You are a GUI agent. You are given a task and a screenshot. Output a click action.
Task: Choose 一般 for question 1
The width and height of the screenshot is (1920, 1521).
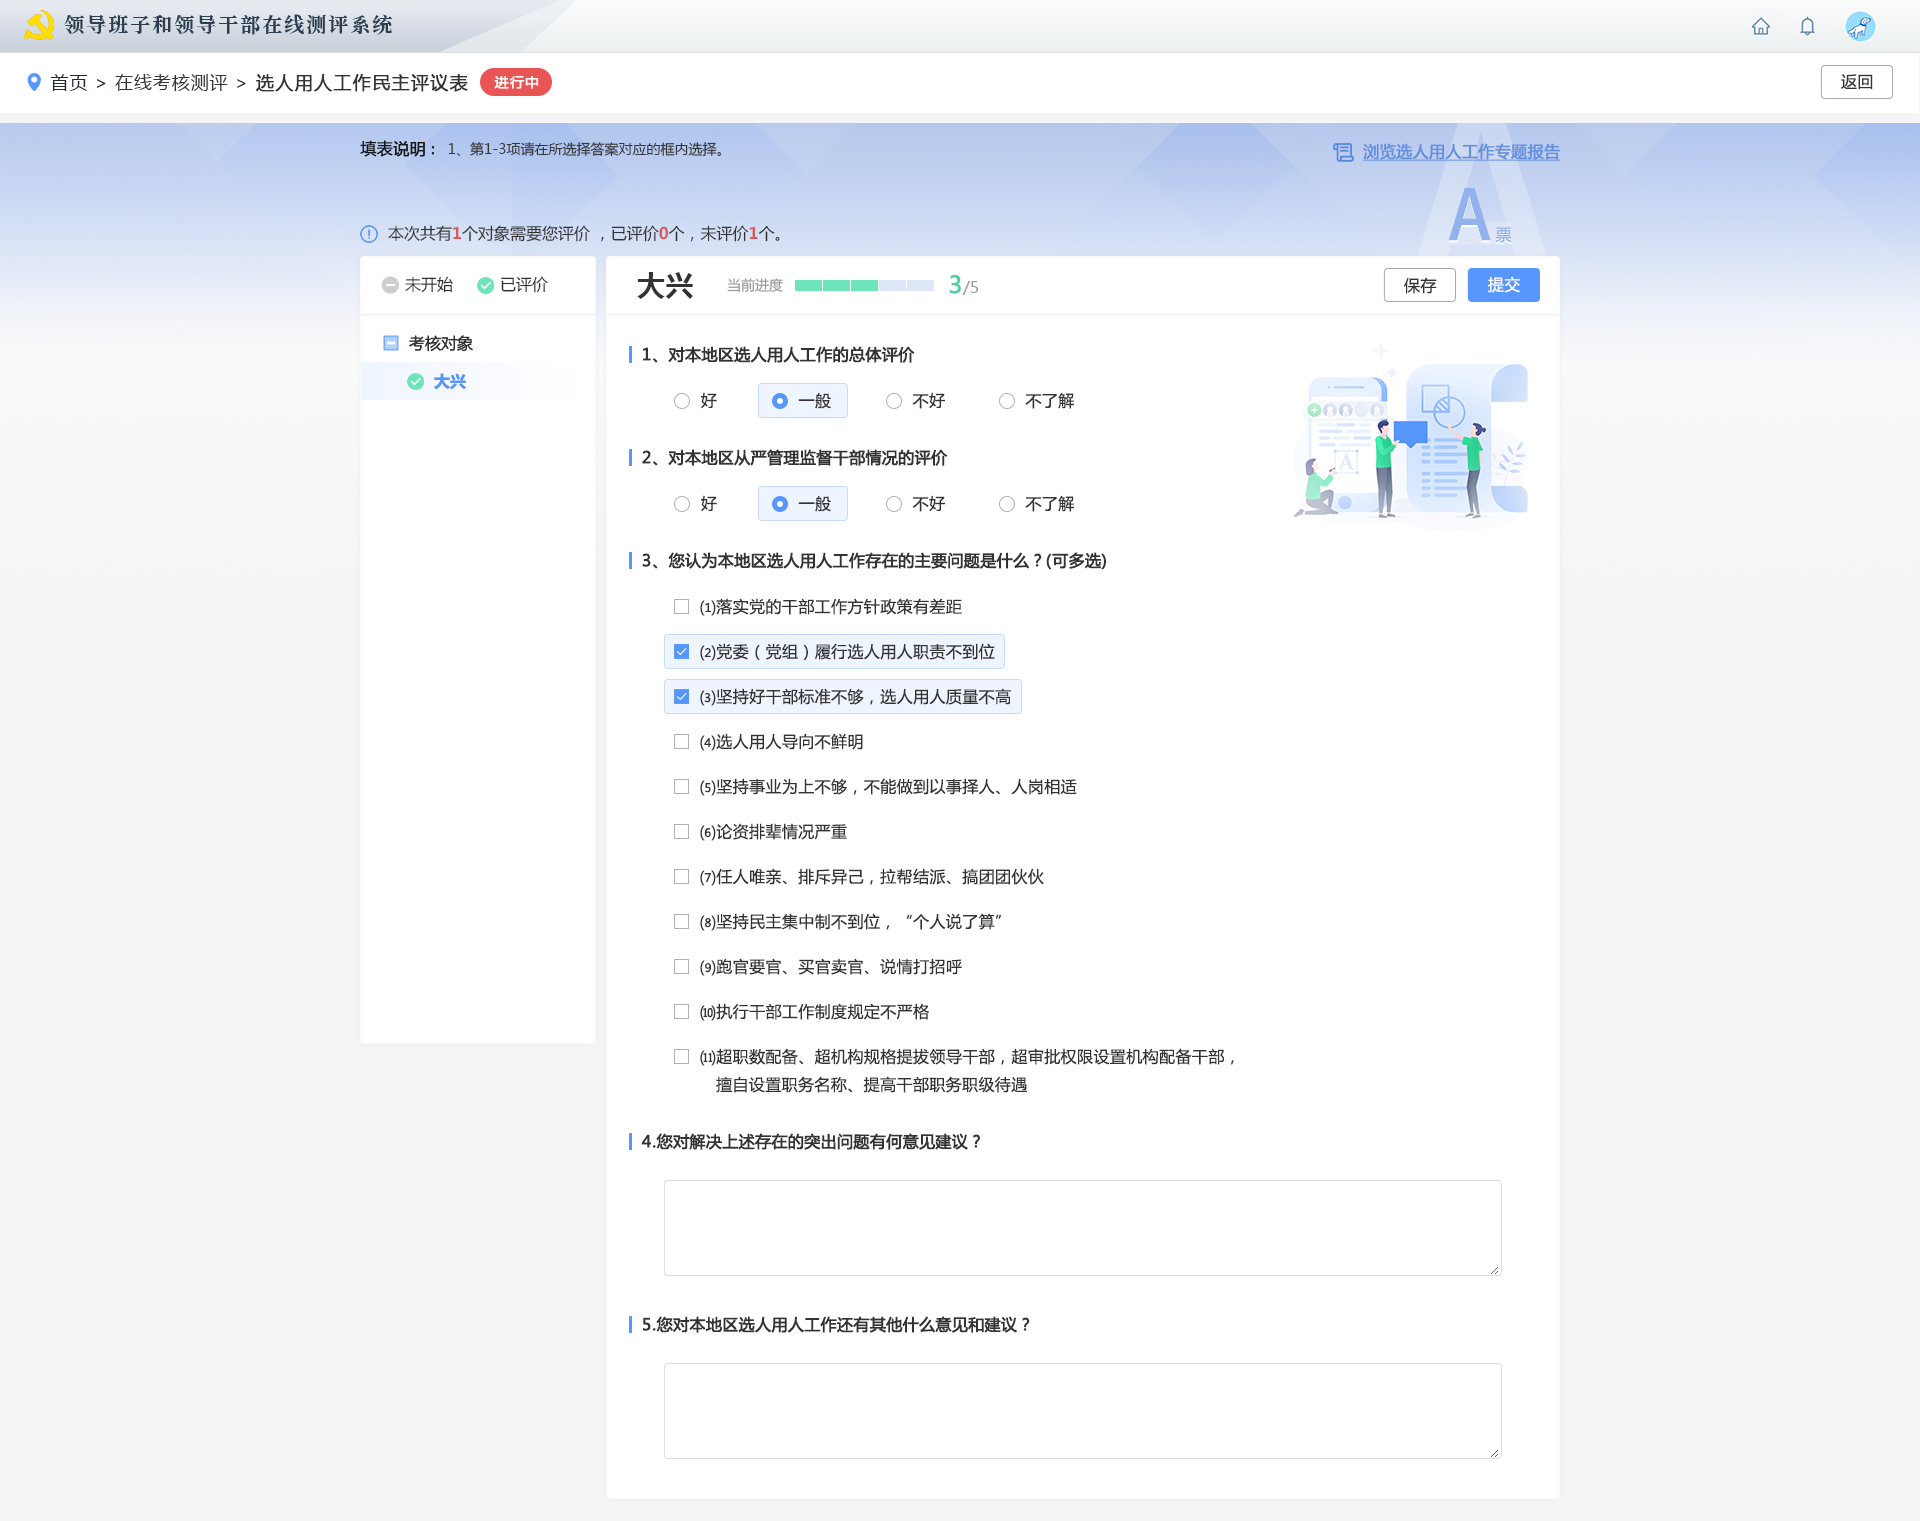[x=802, y=401]
